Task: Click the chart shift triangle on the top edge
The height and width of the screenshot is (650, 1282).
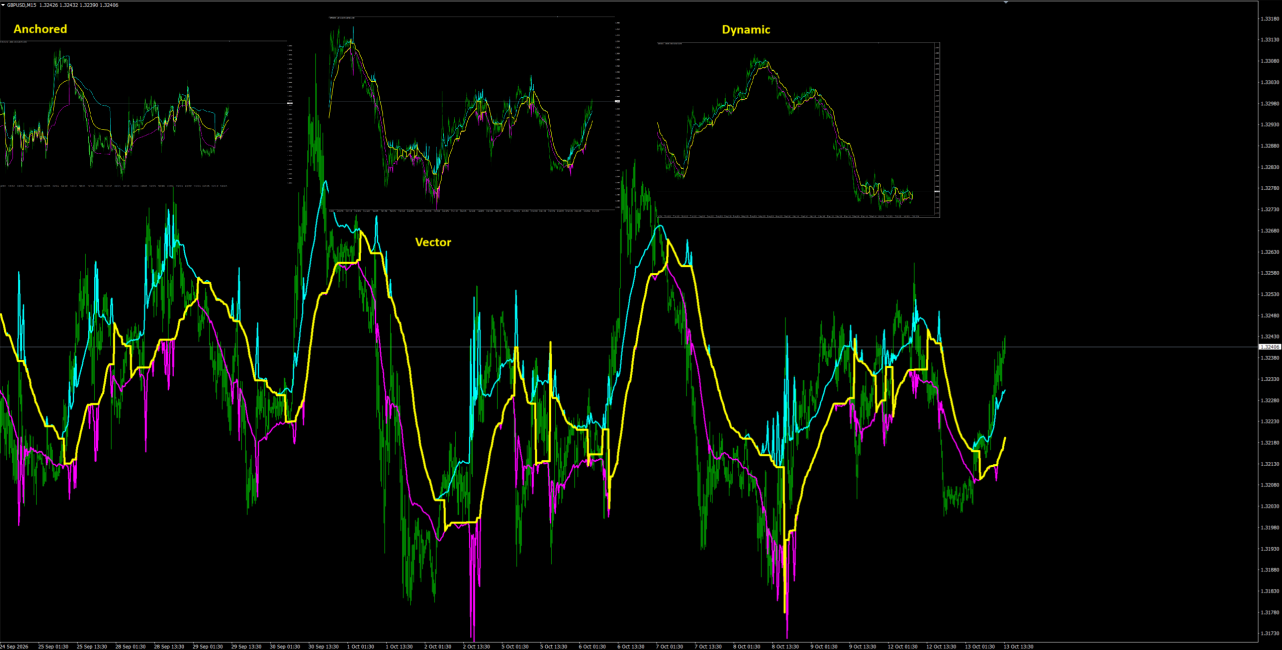Action: pos(1006,3)
